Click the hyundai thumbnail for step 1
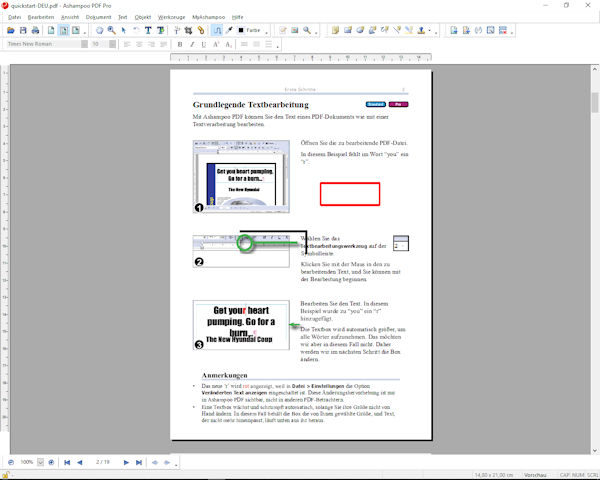 (241, 176)
